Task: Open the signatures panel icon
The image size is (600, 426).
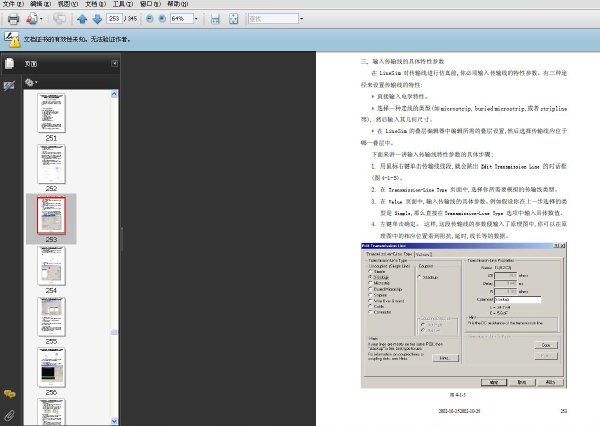Action: click(x=9, y=85)
